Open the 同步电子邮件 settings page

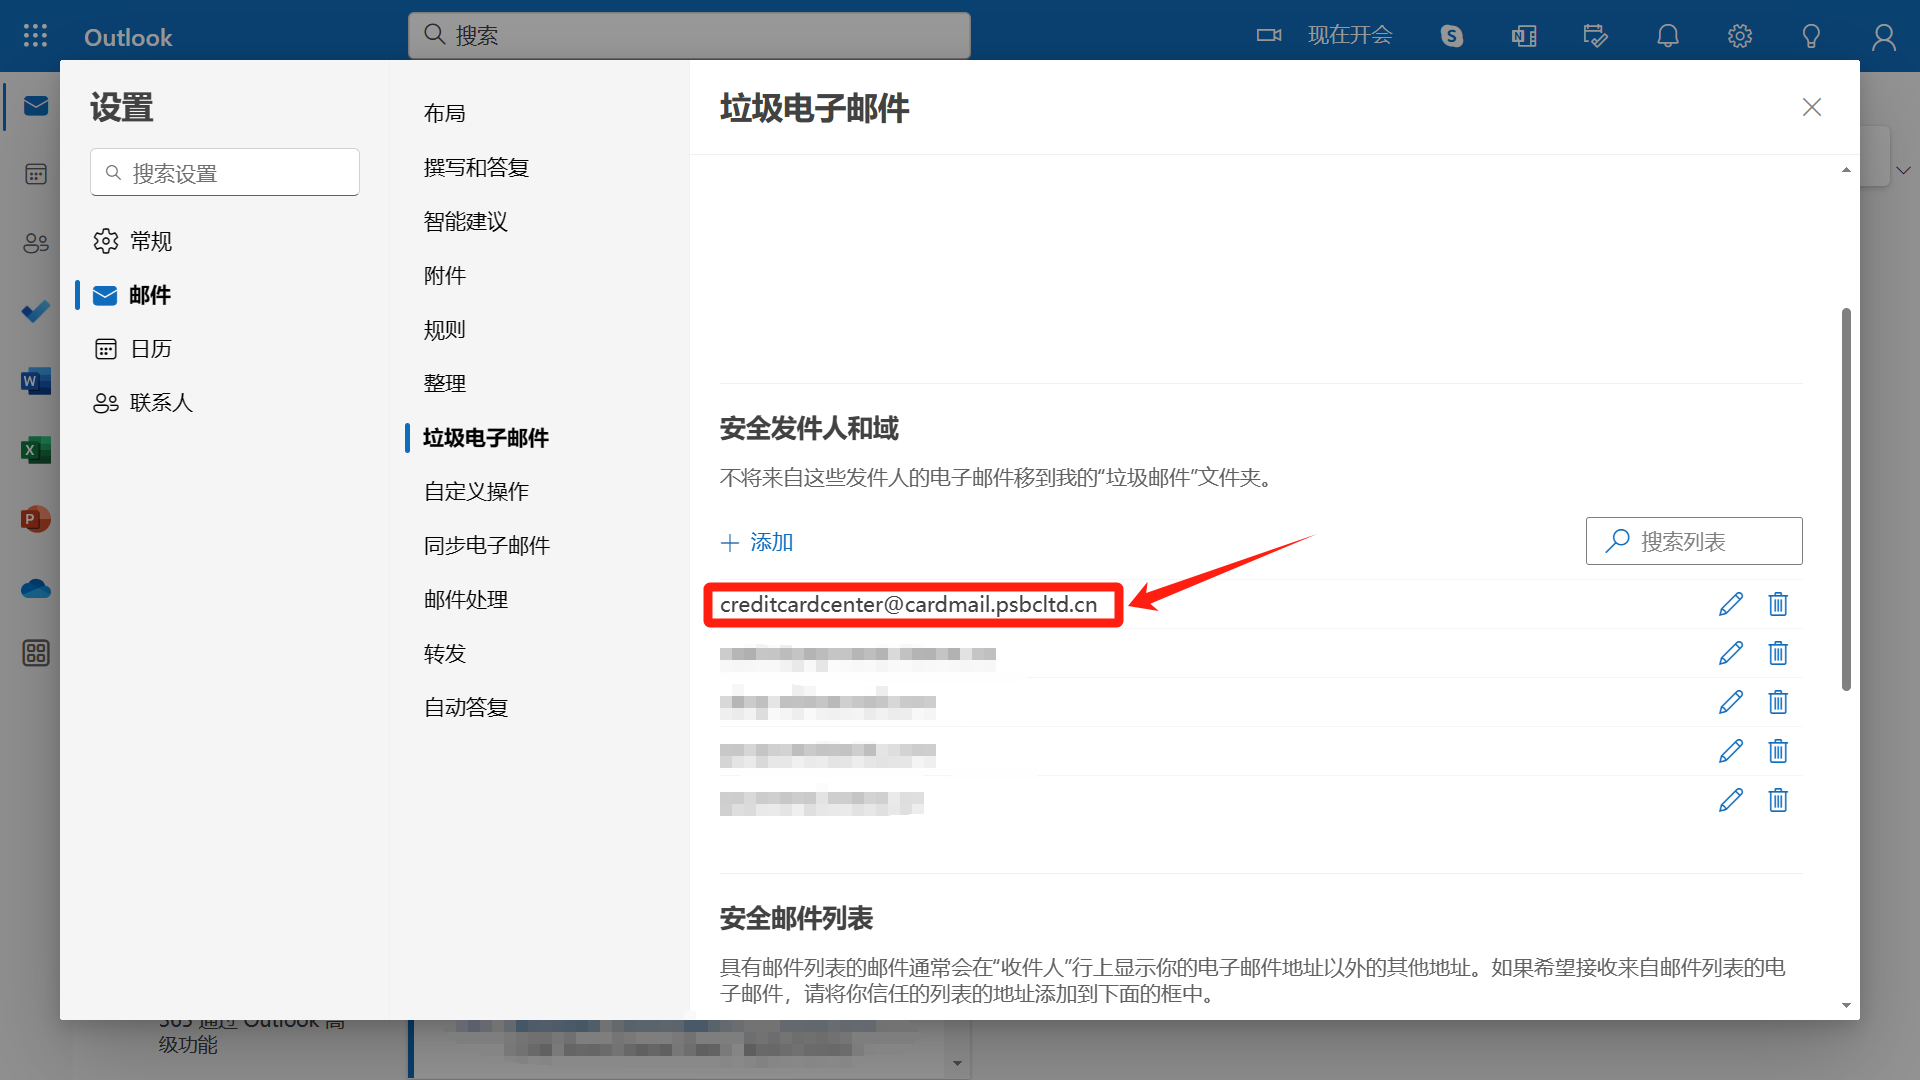[487, 545]
